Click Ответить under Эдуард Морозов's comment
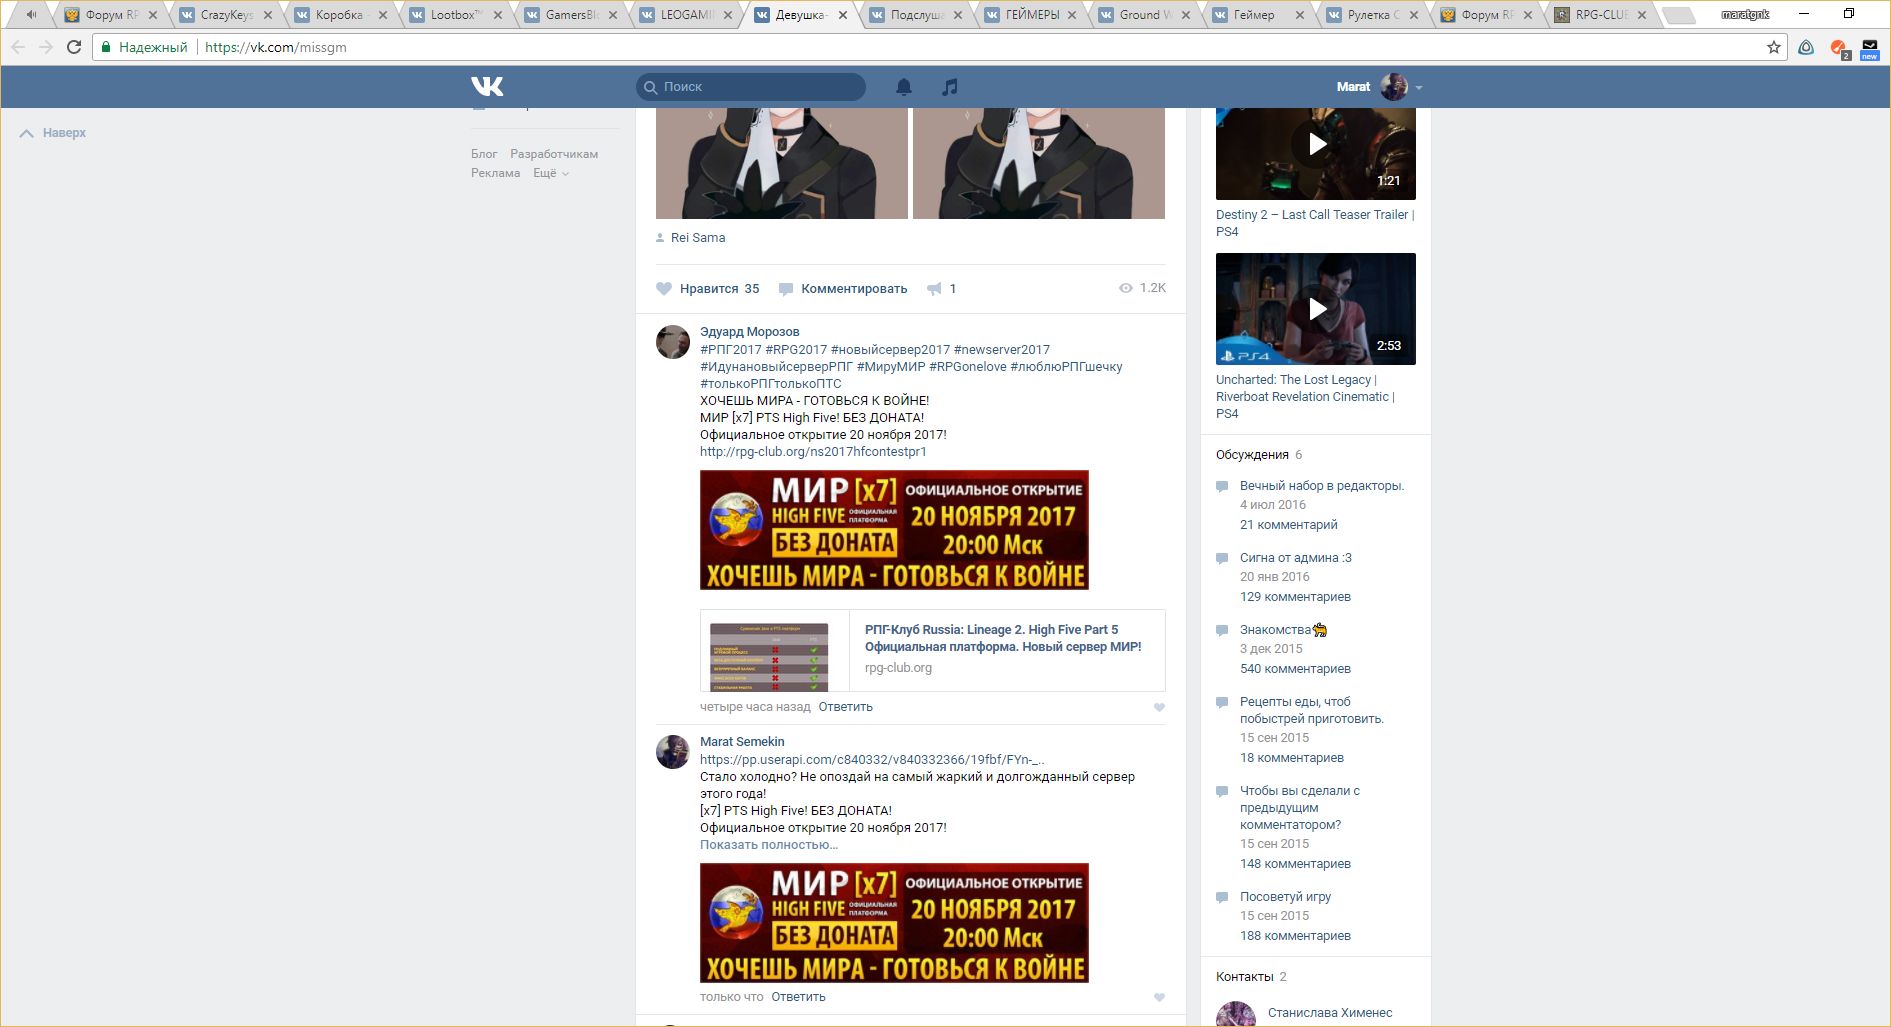This screenshot has width=1891, height=1027. (x=845, y=707)
